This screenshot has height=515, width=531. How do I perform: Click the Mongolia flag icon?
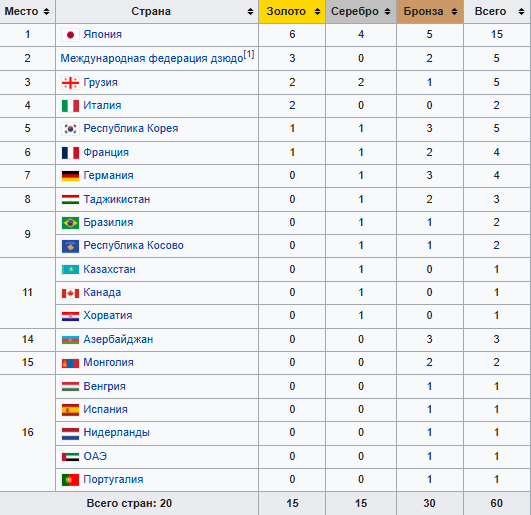(70, 363)
